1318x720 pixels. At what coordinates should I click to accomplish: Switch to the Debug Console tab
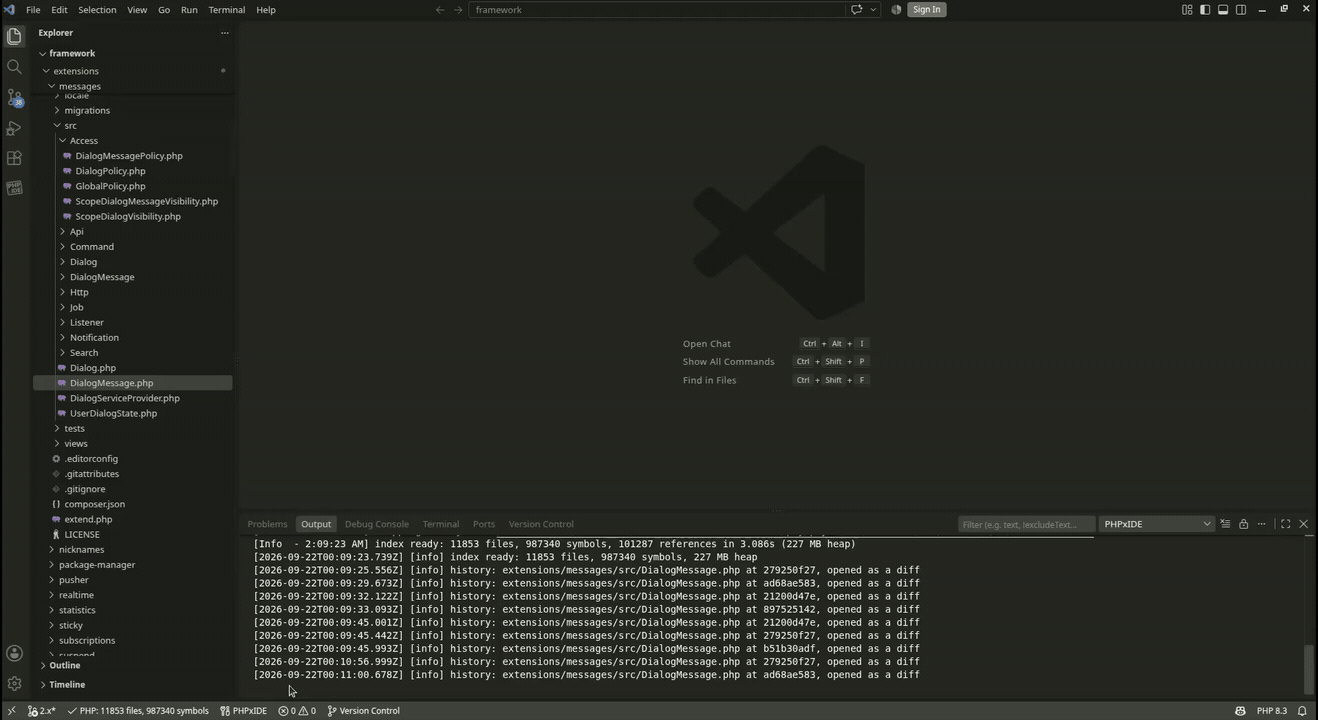[377, 524]
